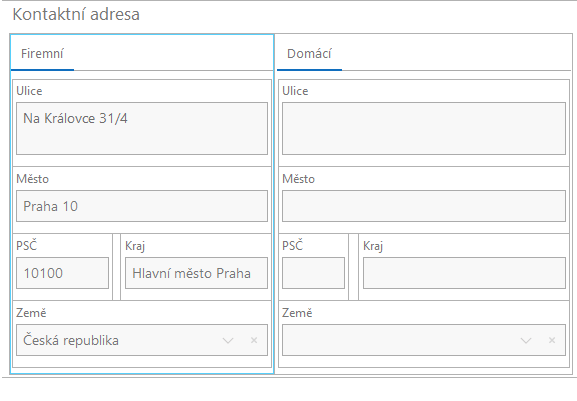
Task: Click the Kontaktní adresa section heading
Action: (76, 15)
